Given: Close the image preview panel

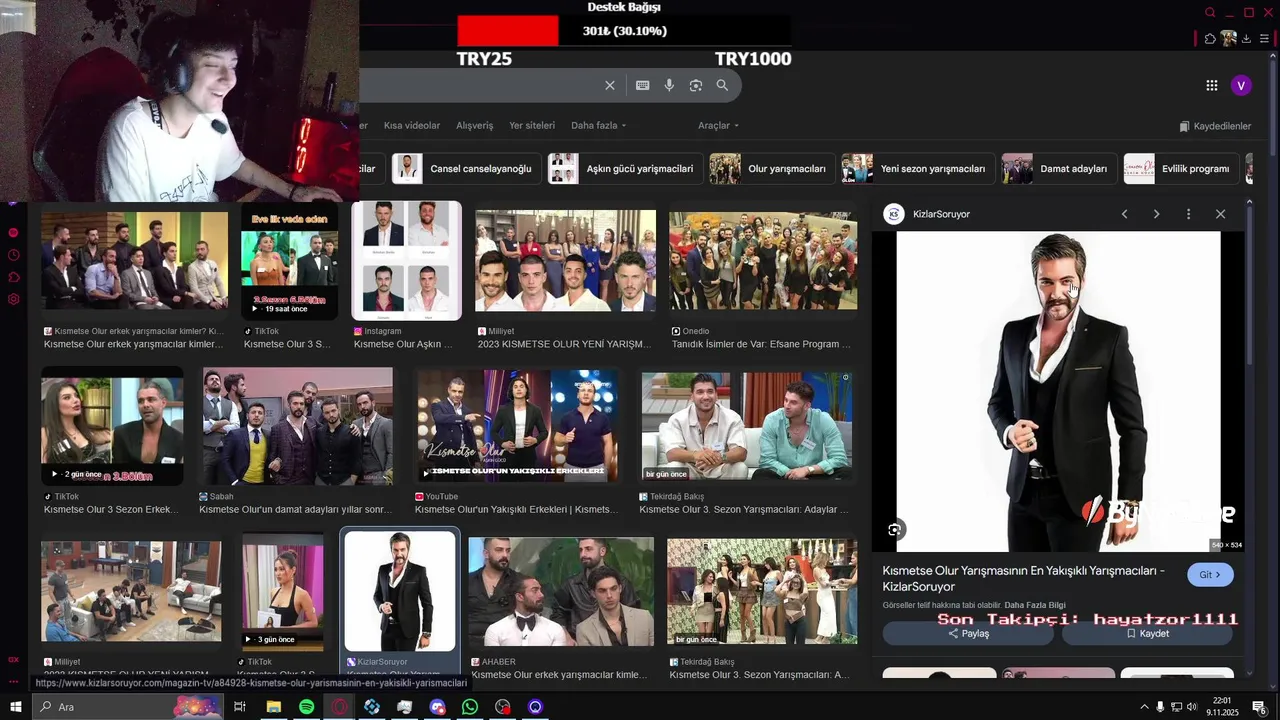Looking at the screenshot, I should click(x=1220, y=214).
